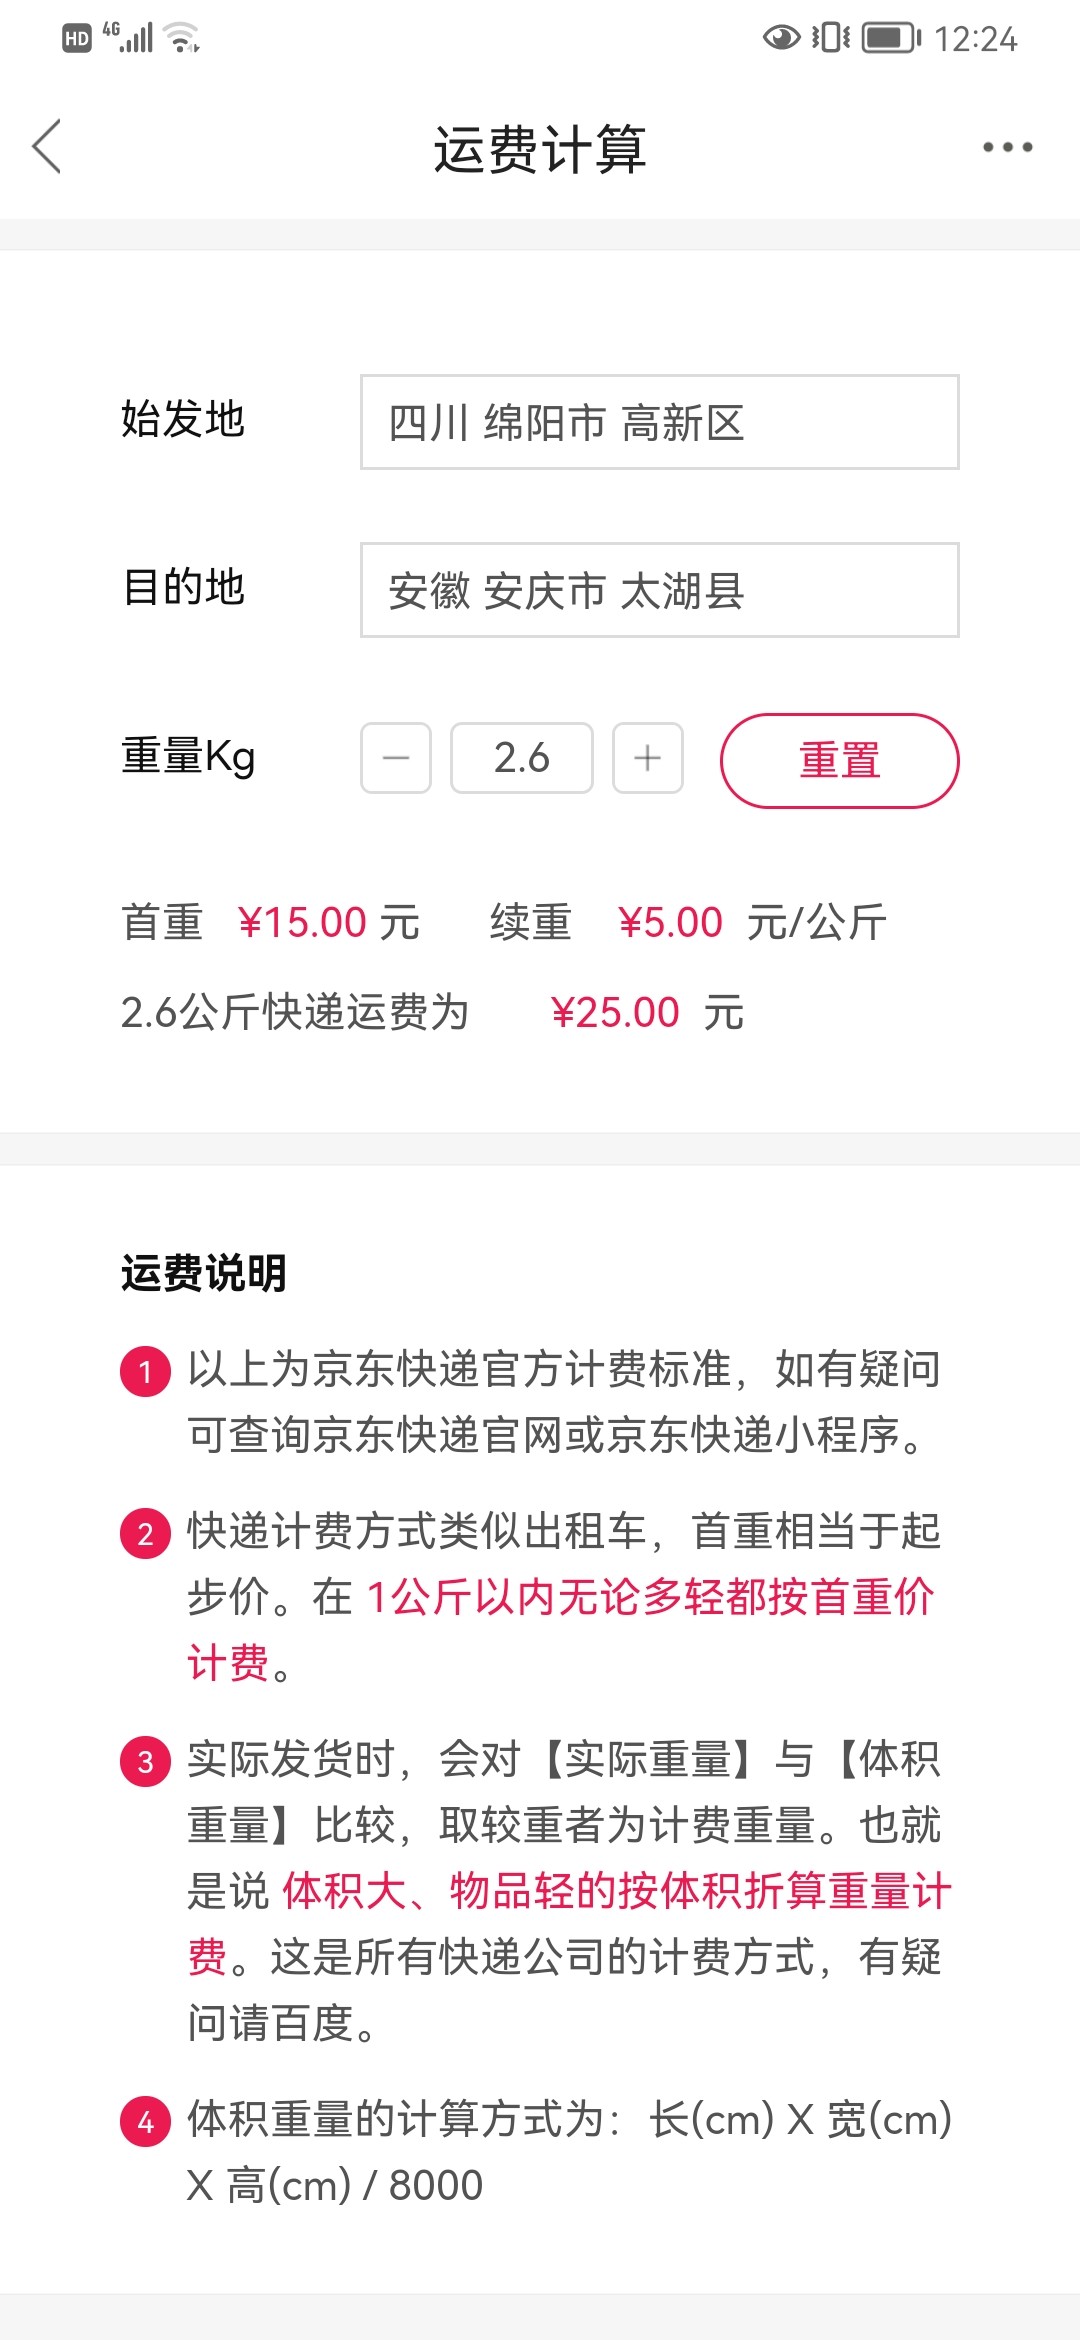Increase weight with the plus button
Screen dimensions: 1080x2340
coord(648,758)
